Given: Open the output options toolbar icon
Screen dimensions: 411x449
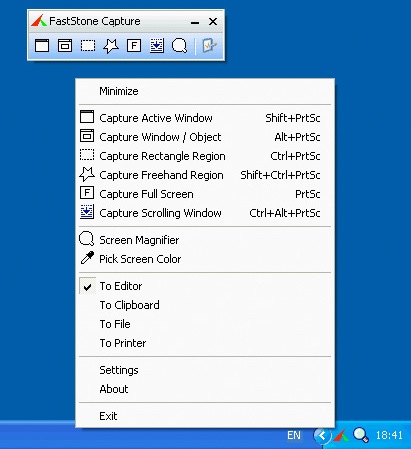Looking at the screenshot, I should coord(209,46).
